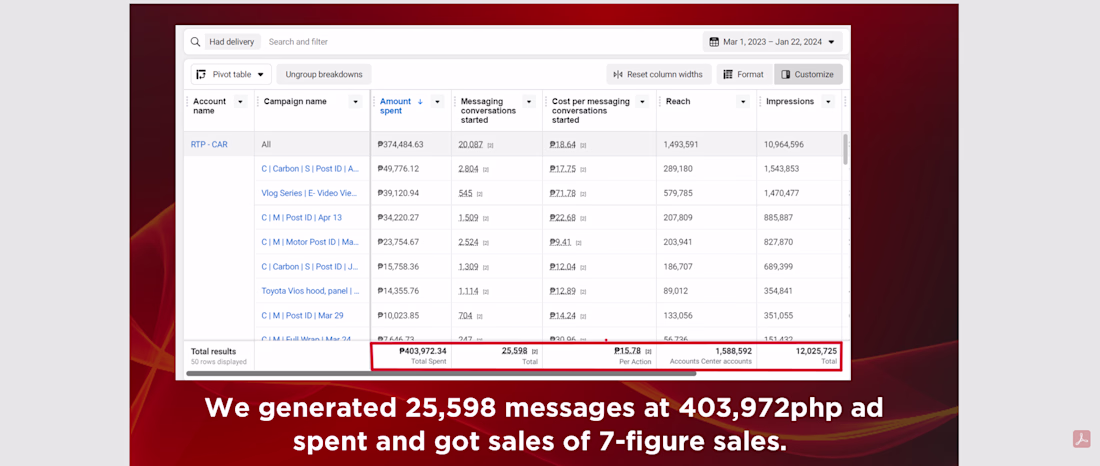Open the Toyota Vios hood, panel campaign
1100x466 pixels.
(x=311, y=291)
